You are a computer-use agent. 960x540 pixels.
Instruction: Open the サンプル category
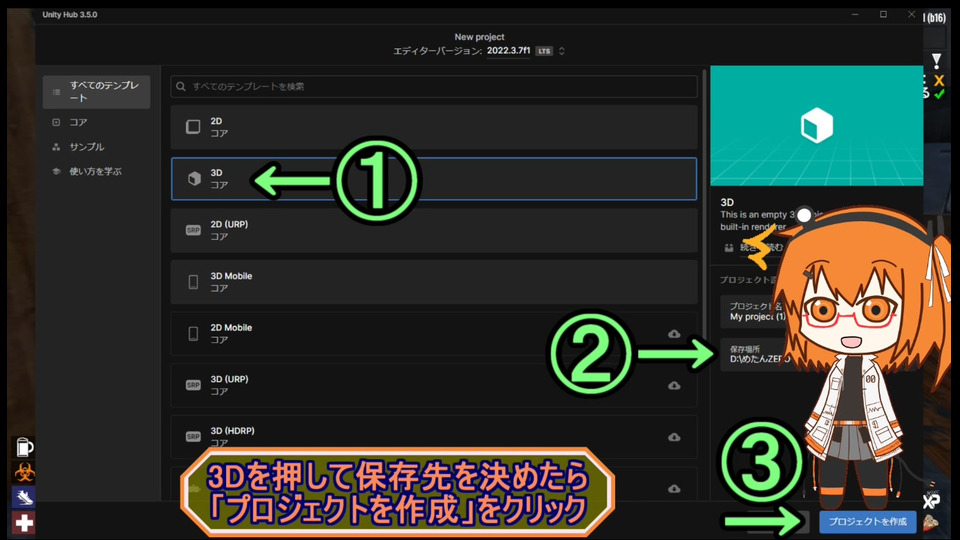point(86,147)
